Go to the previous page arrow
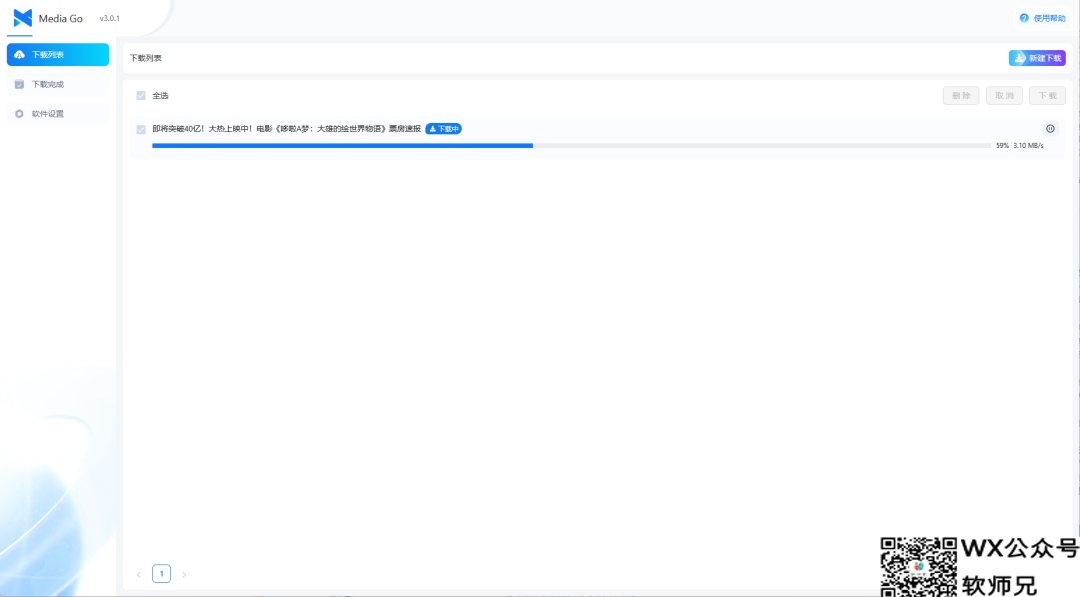This screenshot has height=597, width=1080. point(138,574)
